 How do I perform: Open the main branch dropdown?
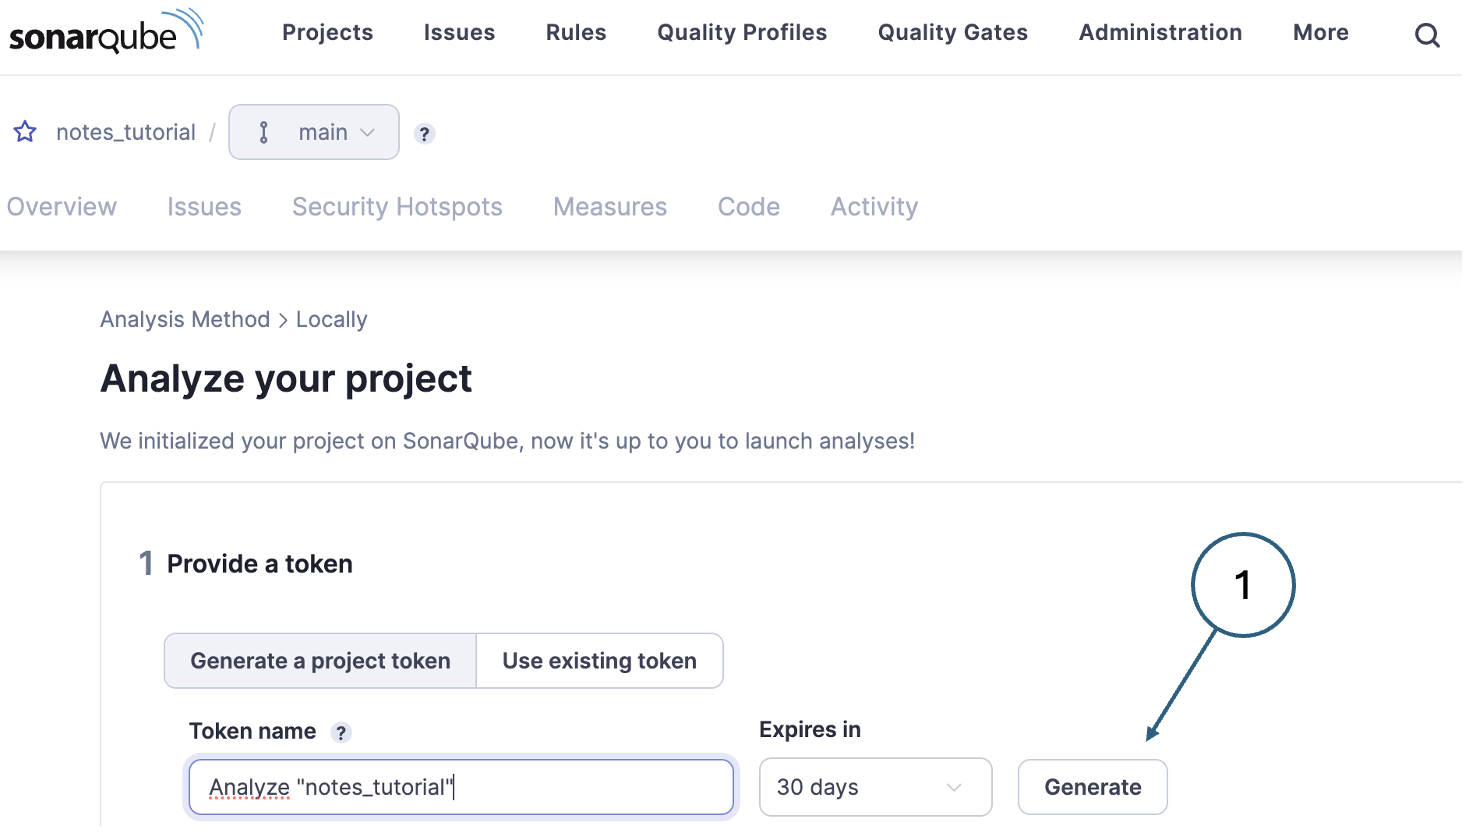314,132
